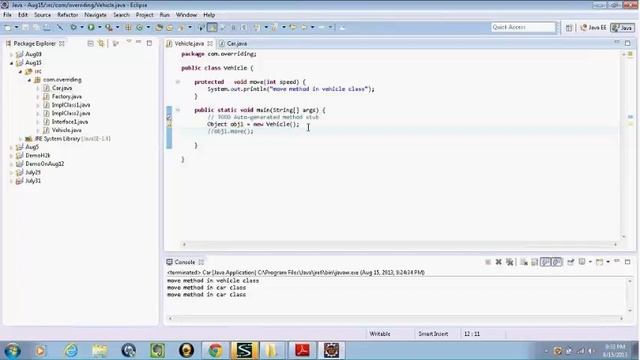Viewport: 640px width, 360px height.
Task: Remove all terminated launches in Console
Action: tap(510, 262)
